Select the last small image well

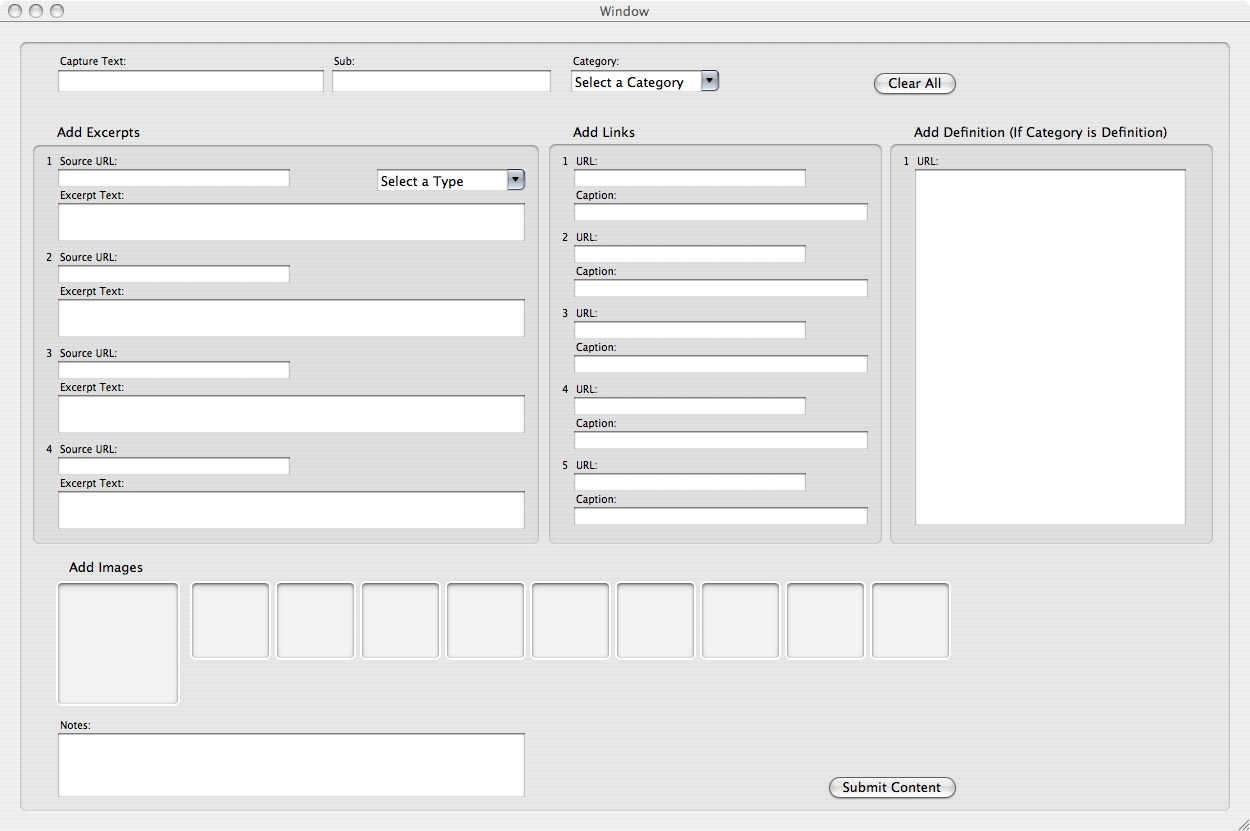coord(910,621)
